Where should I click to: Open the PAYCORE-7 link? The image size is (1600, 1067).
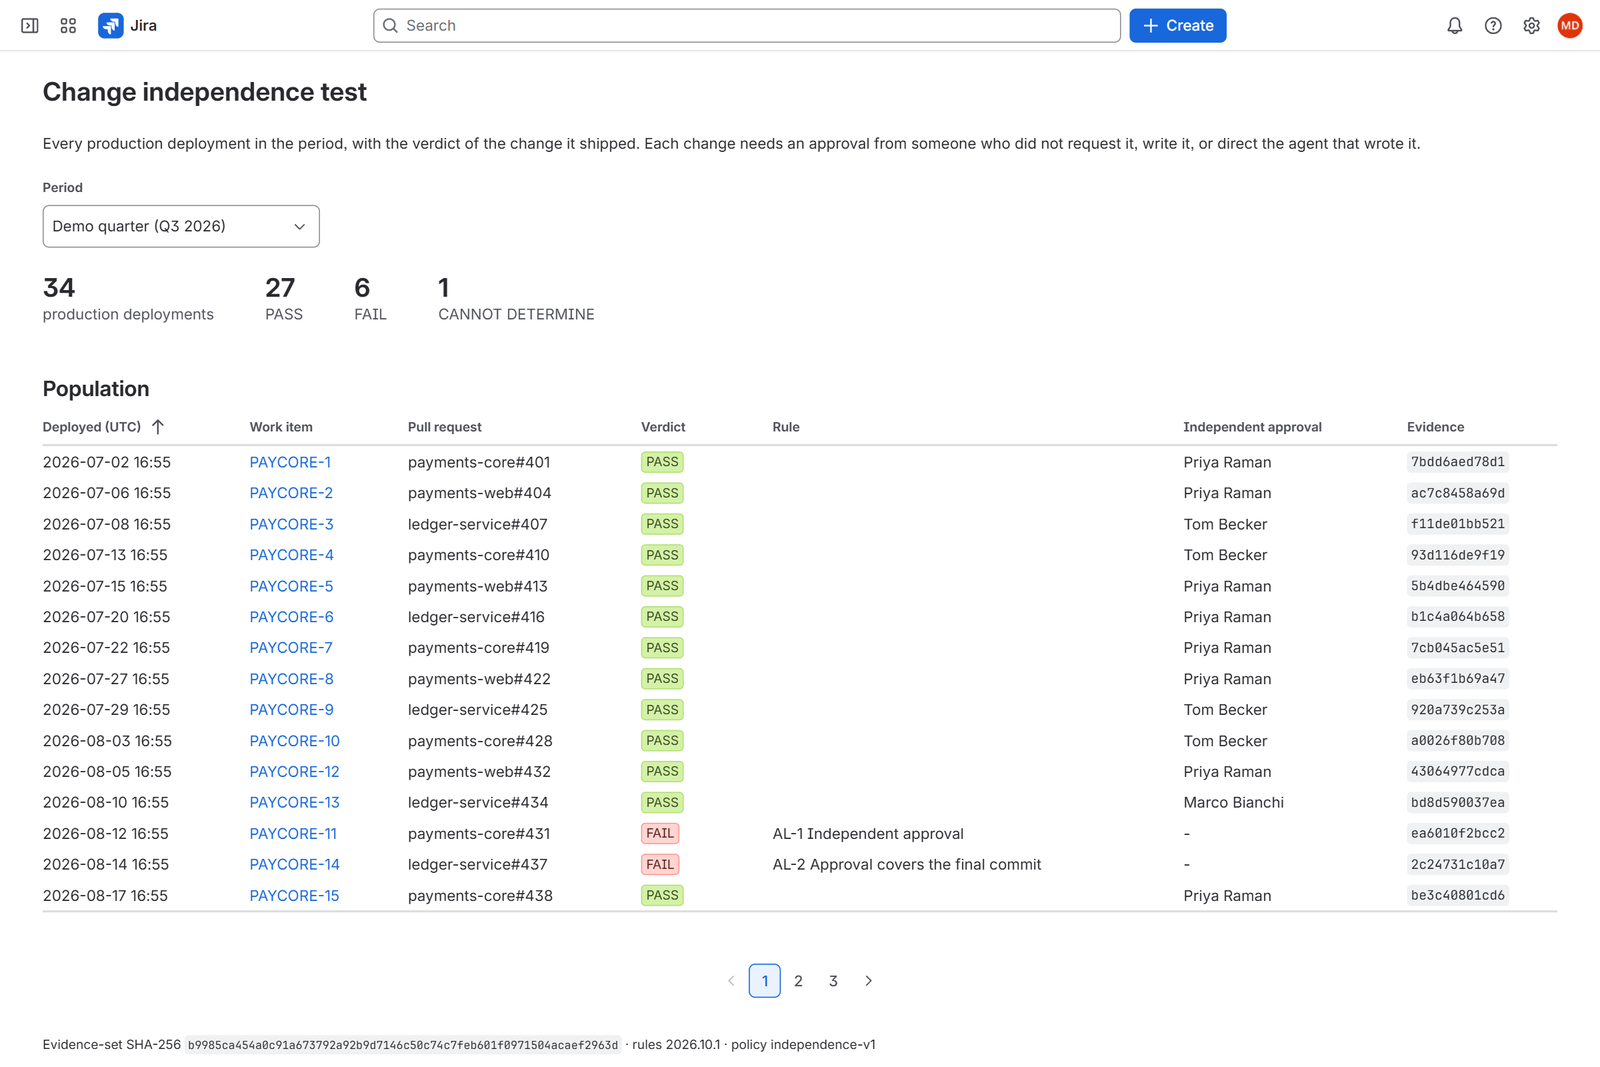[x=291, y=648]
